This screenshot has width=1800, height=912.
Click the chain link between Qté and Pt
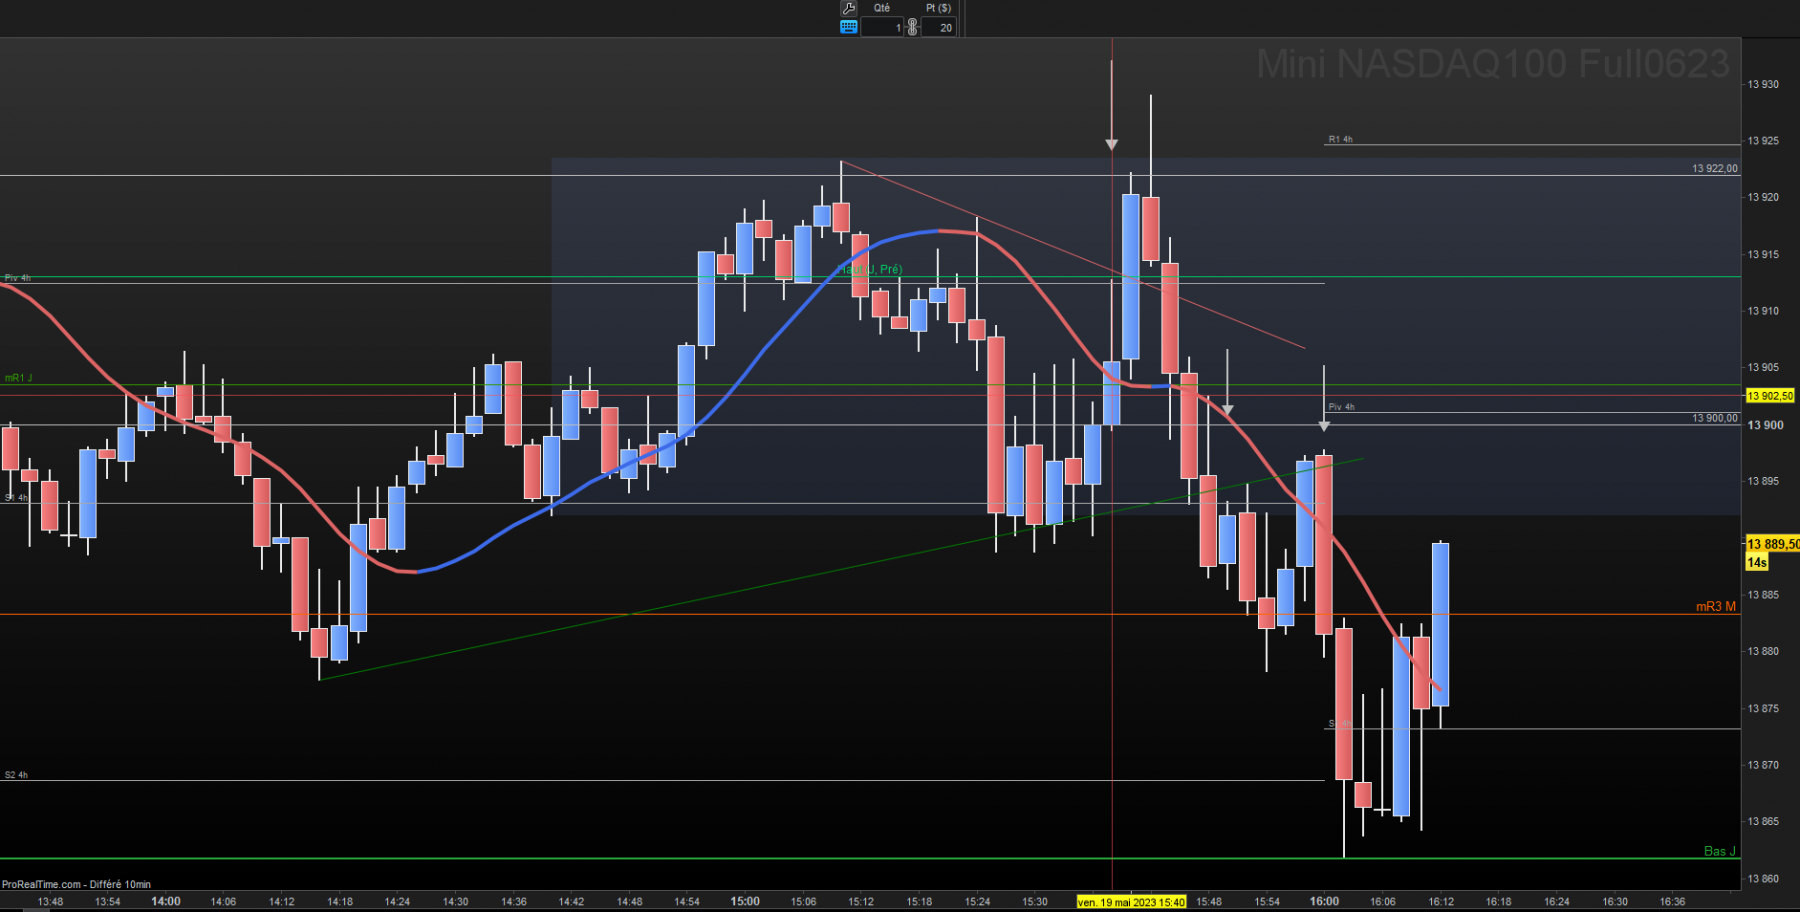tap(912, 27)
